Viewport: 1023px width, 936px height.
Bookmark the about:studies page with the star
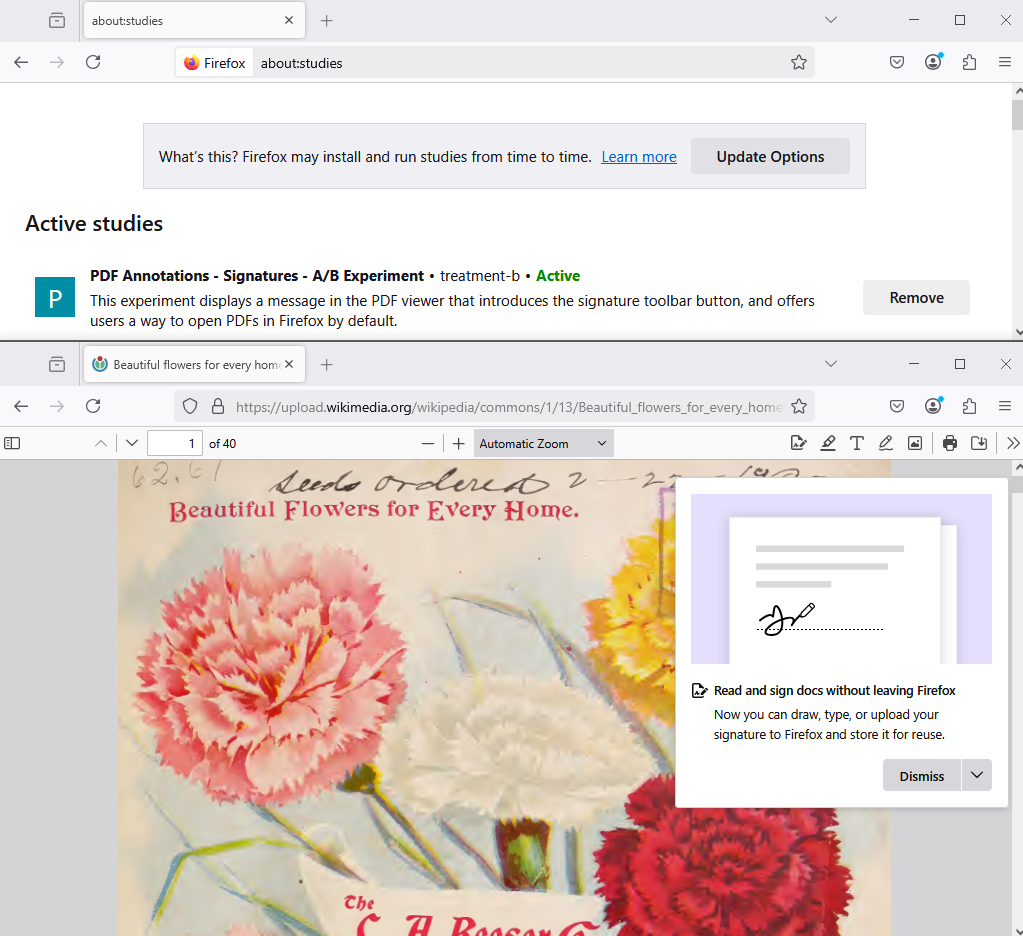(x=799, y=63)
